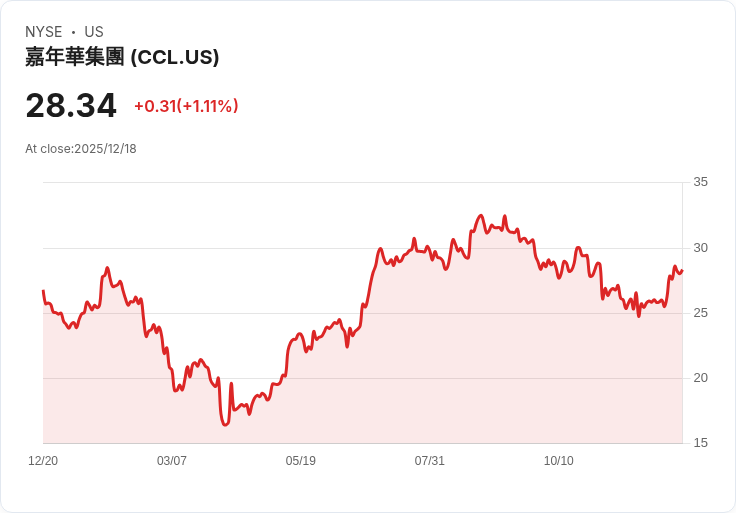Click the 03/07 date label on x-axis
Image resolution: width=736 pixels, height=513 pixels.
[x=172, y=460]
